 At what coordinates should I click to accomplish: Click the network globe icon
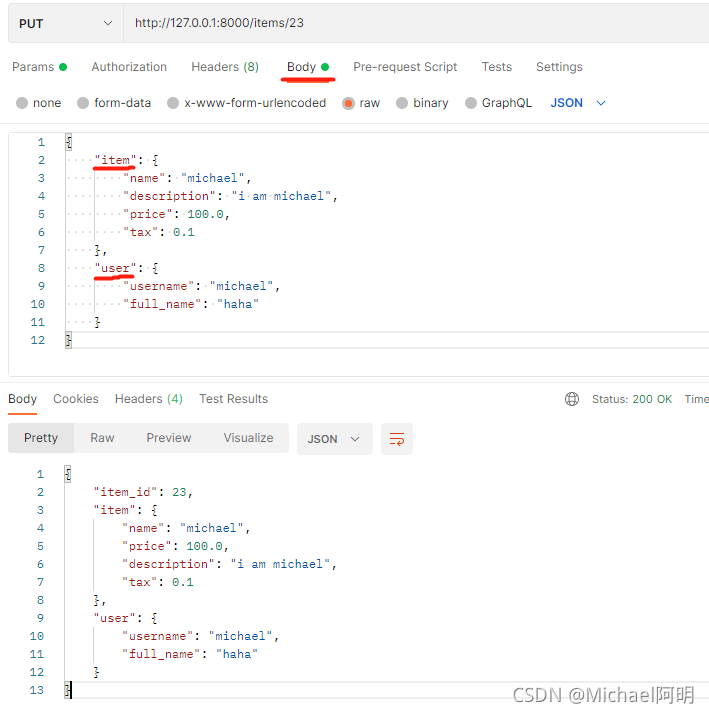pyautogui.click(x=572, y=399)
